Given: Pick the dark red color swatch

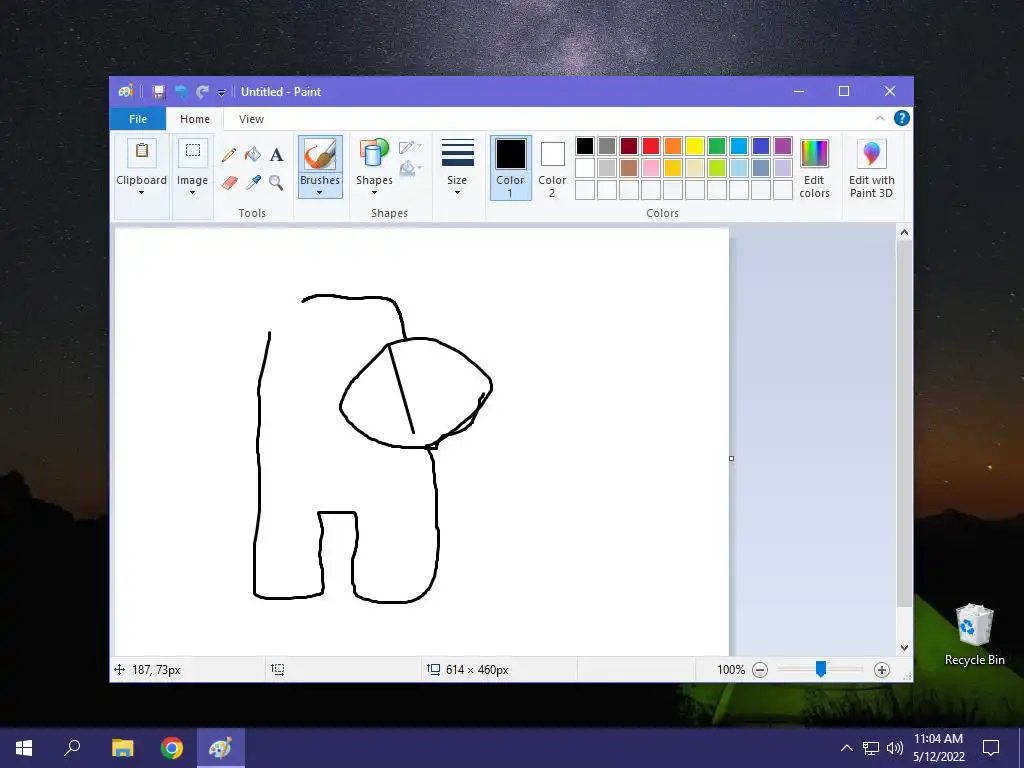Looking at the screenshot, I should [x=629, y=146].
